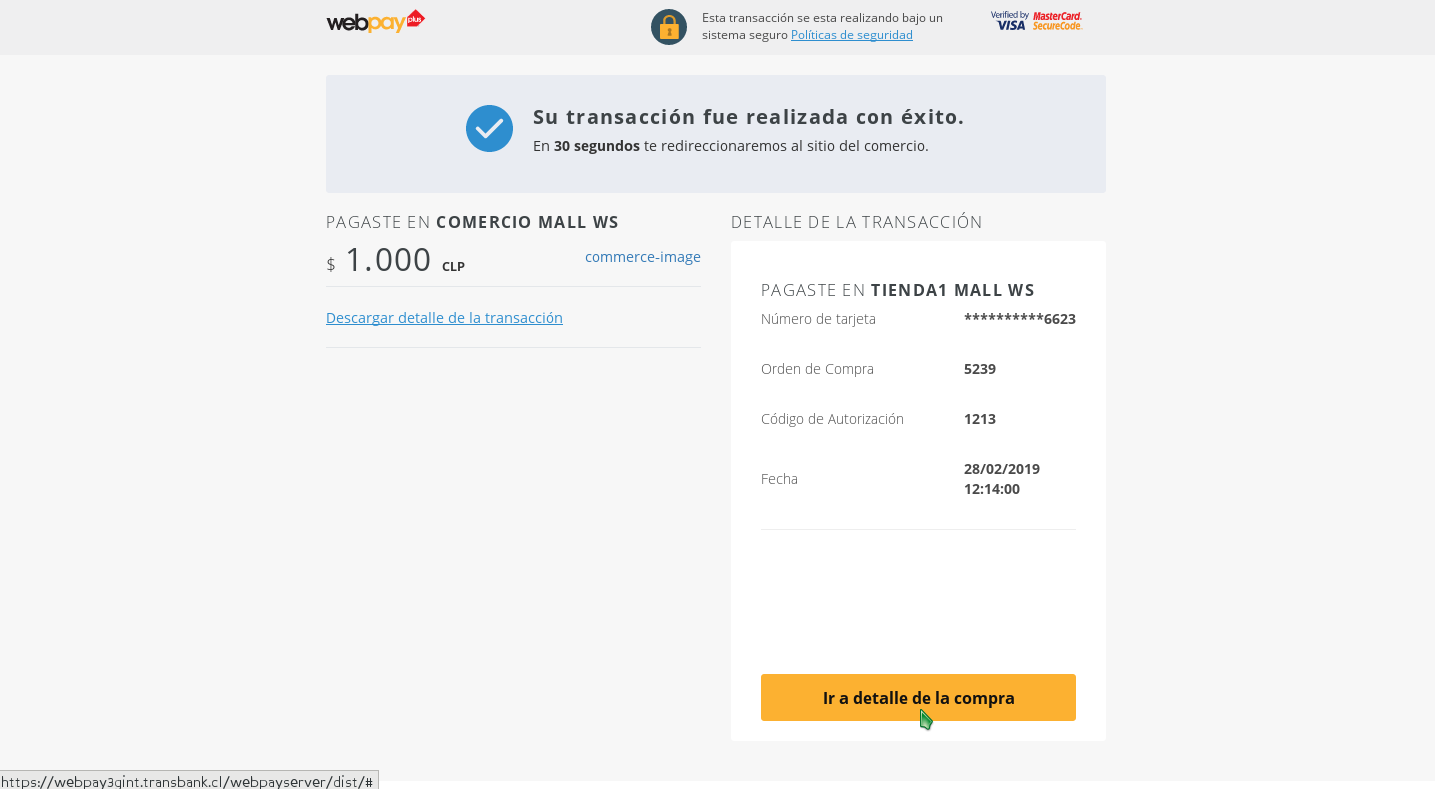The image size is (1435, 789).
Task: Select the COMERCIO MALL WS merchant name
Action: pos(527,222)
